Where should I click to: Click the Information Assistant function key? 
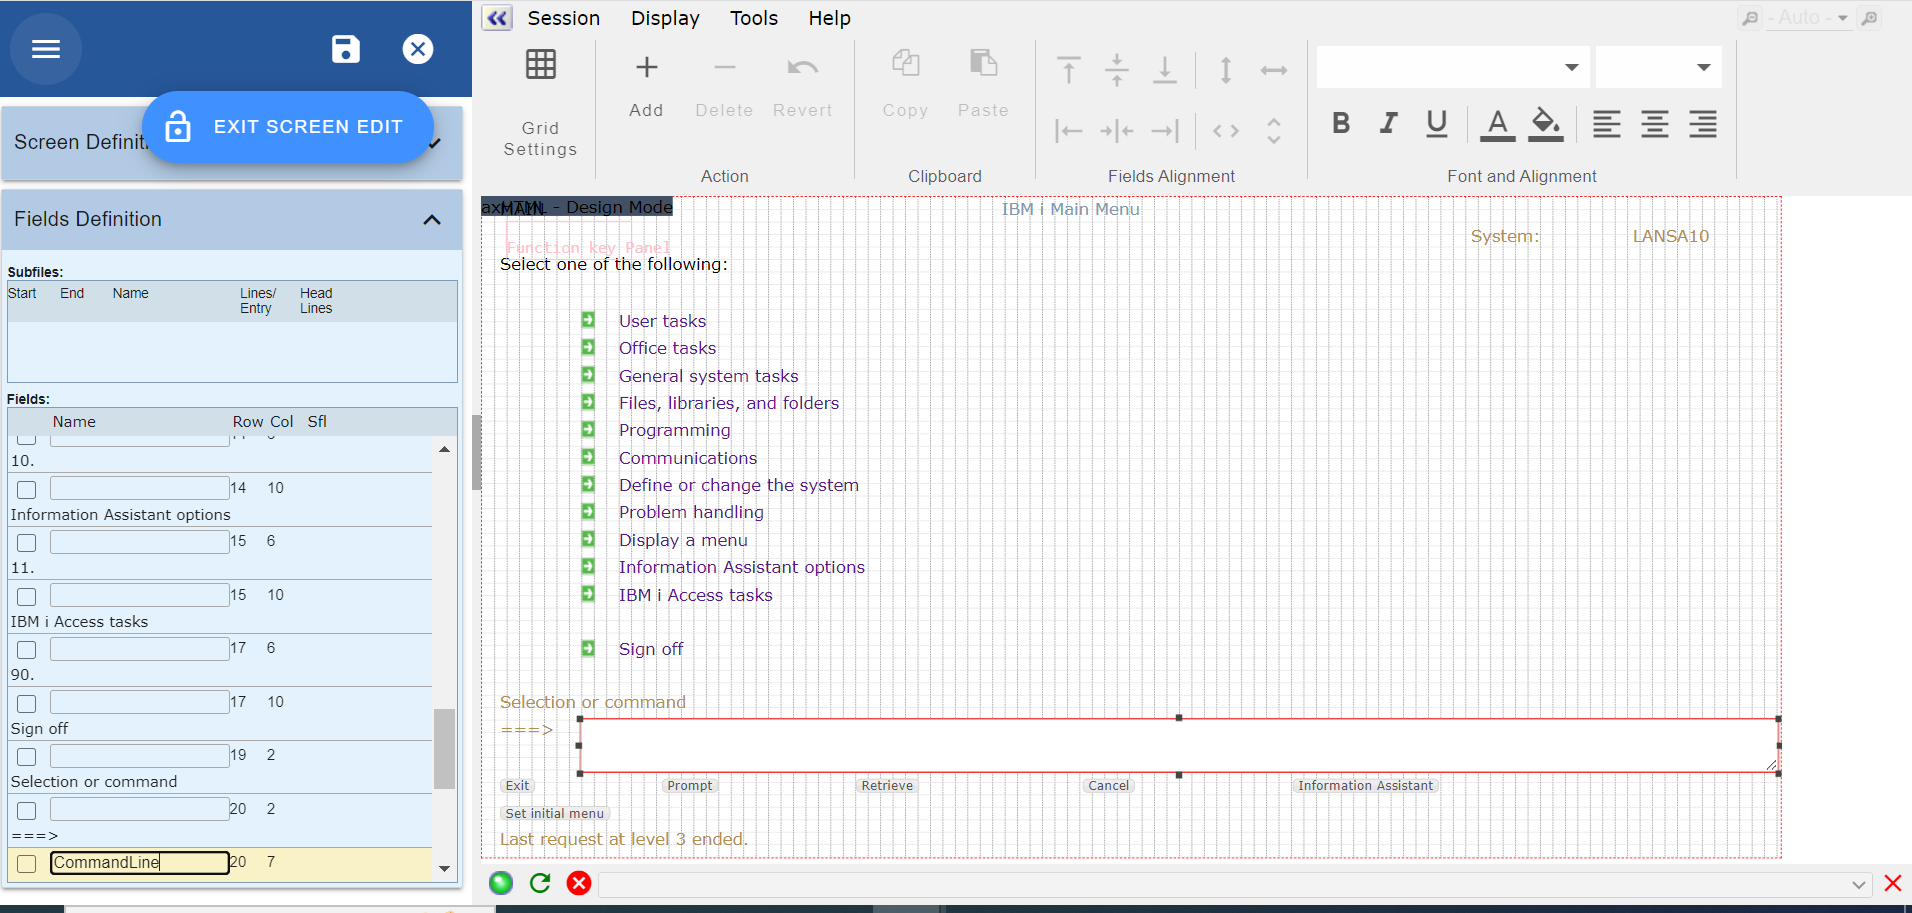(1365, 786)
